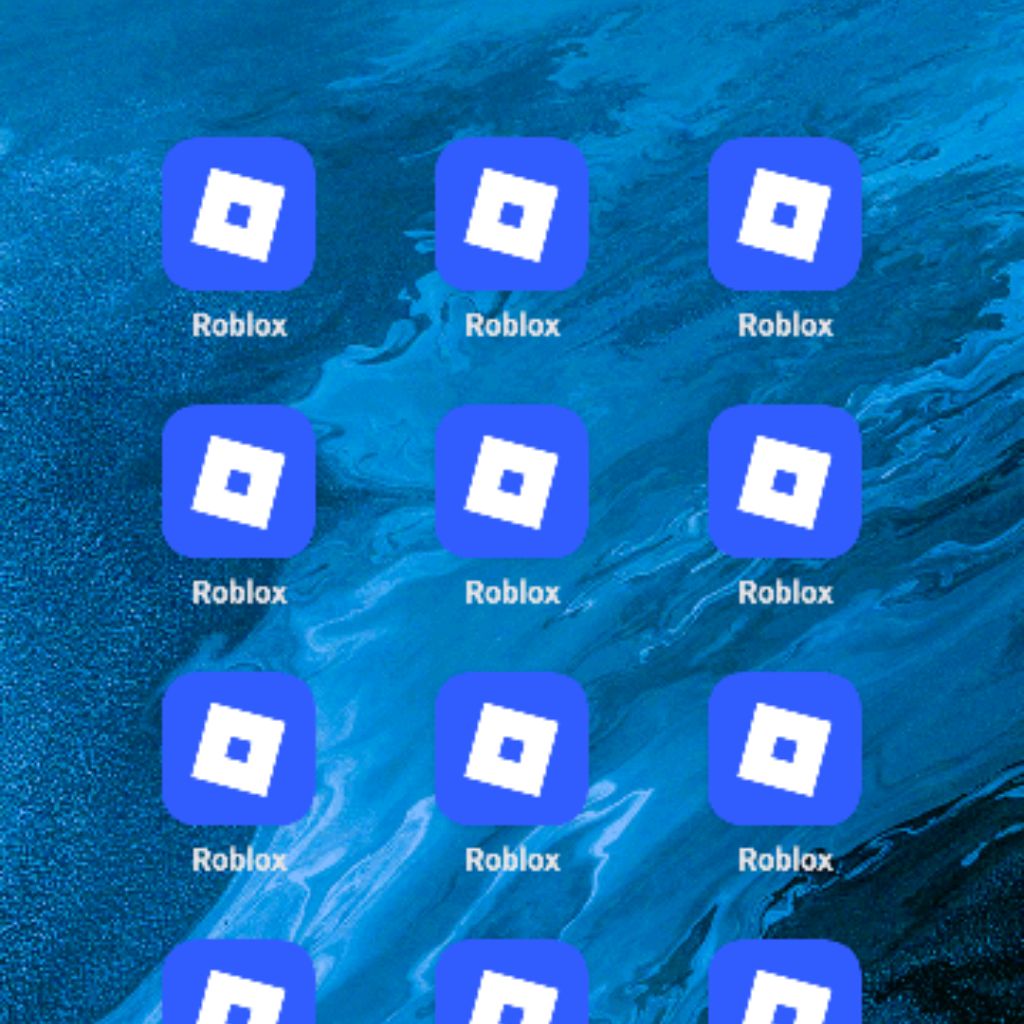
Task: Click the 'Roblox' label in second row, left column
Action: [240, 592]
